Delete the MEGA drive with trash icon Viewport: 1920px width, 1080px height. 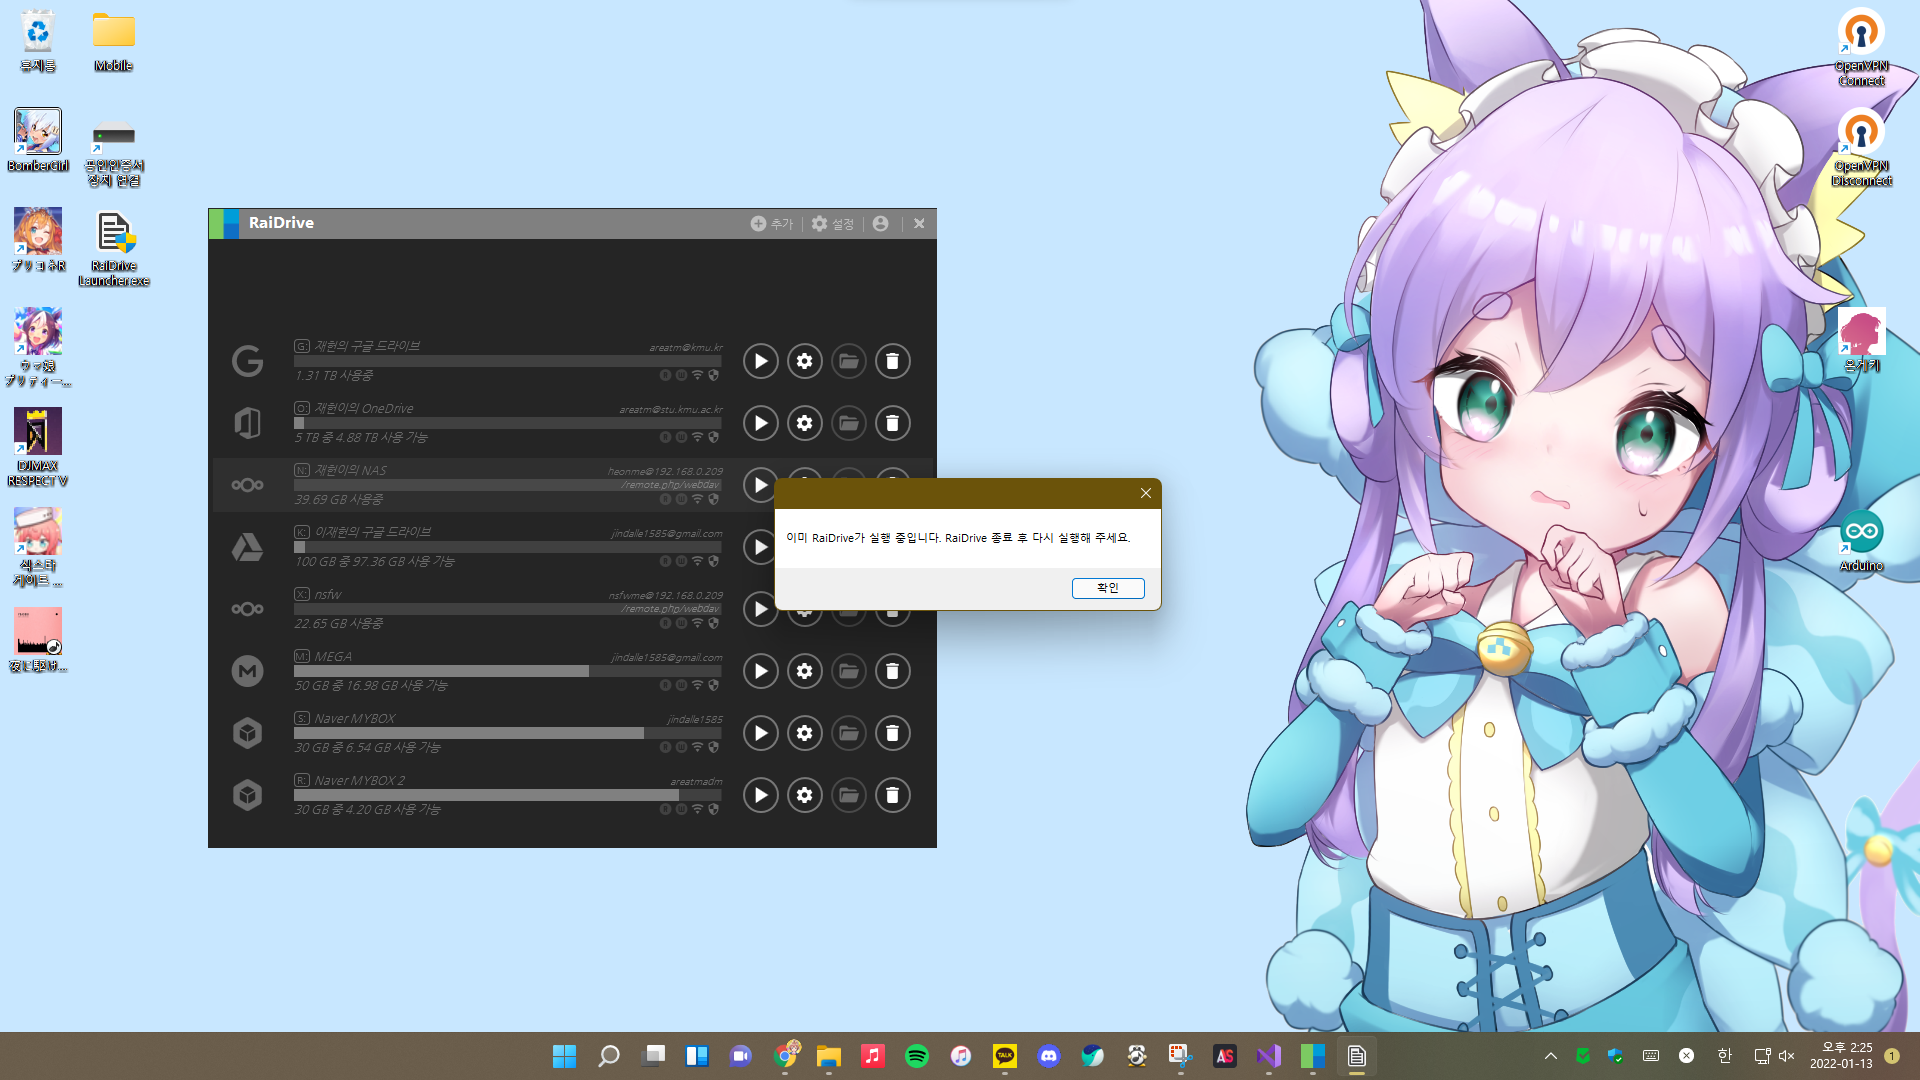892,671
